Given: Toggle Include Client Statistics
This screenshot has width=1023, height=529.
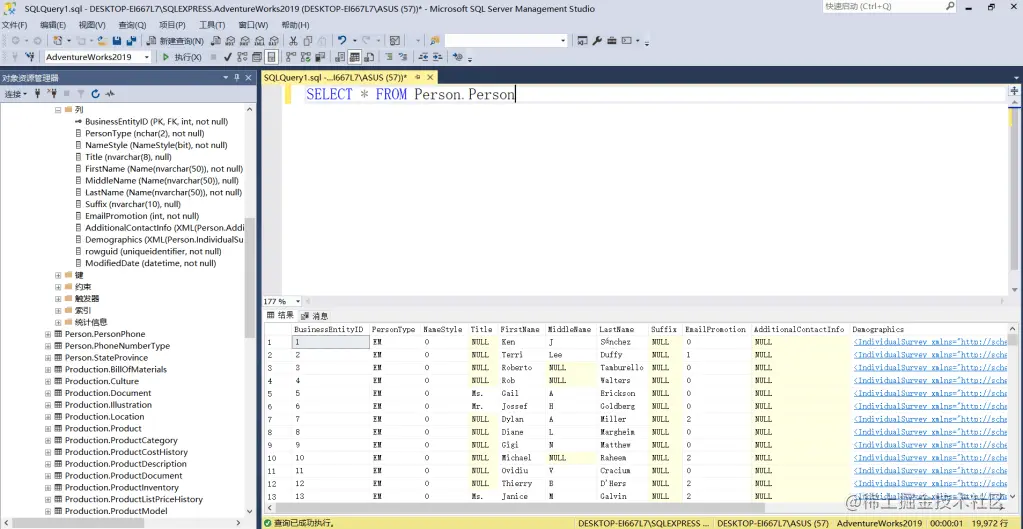Looking at the screenshot, I should click(320, 57).
